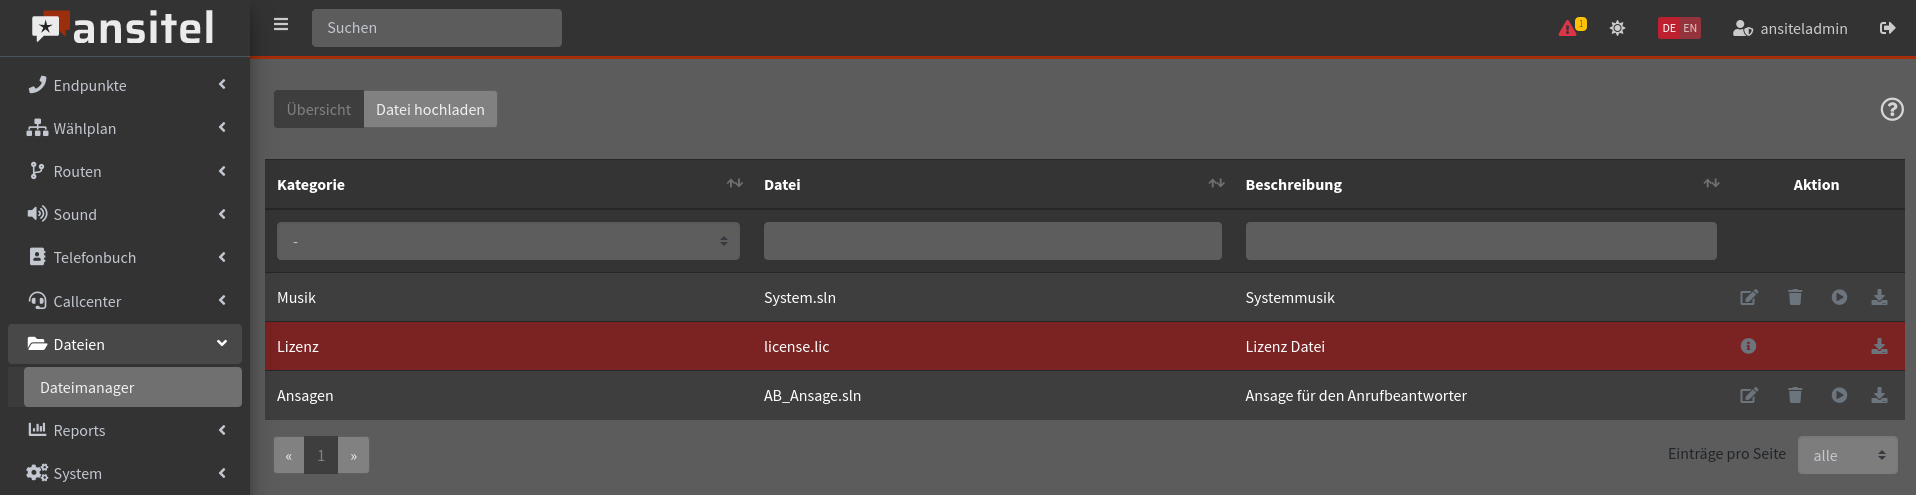1916x495 pixels.
Task: Edit the System.sln file entry
Action: (1748, 298)
